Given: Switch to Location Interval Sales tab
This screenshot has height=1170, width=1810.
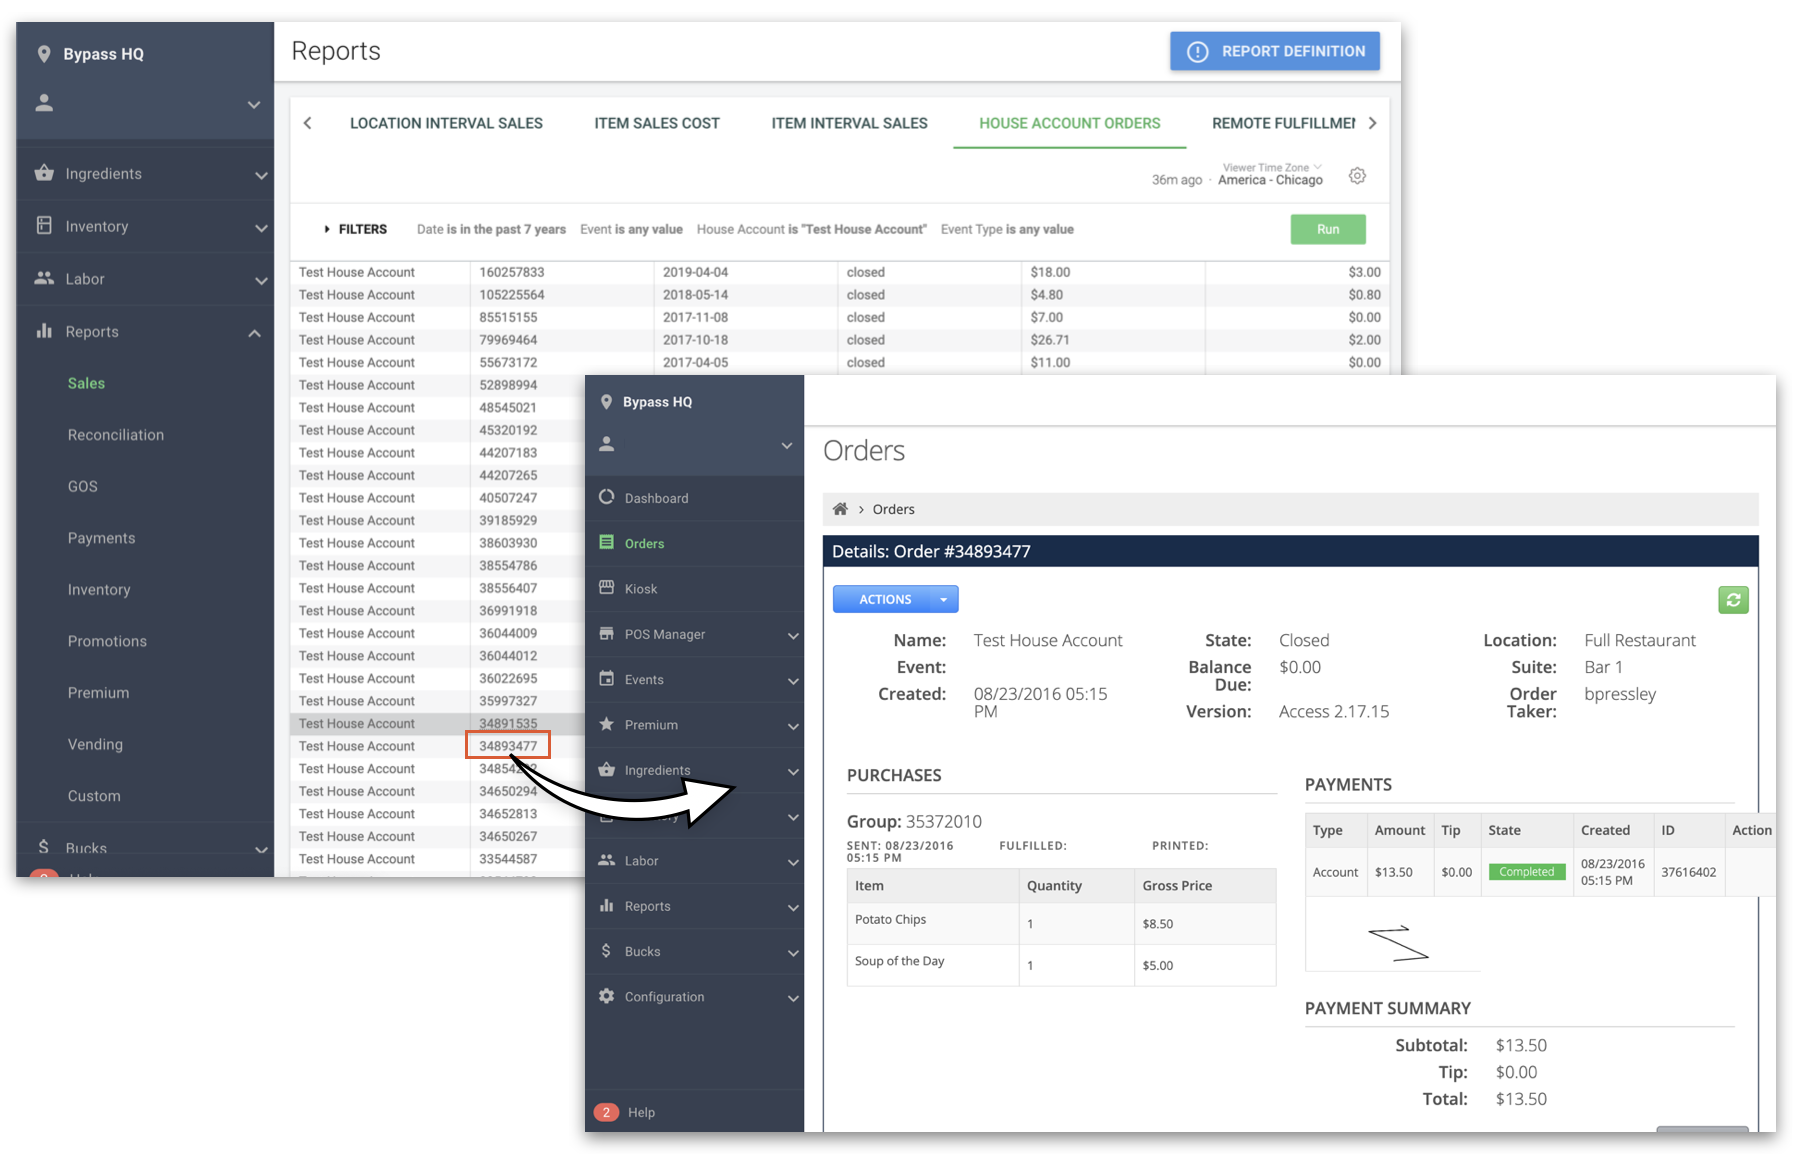Looking at the screenshot, I should point(446,123).
